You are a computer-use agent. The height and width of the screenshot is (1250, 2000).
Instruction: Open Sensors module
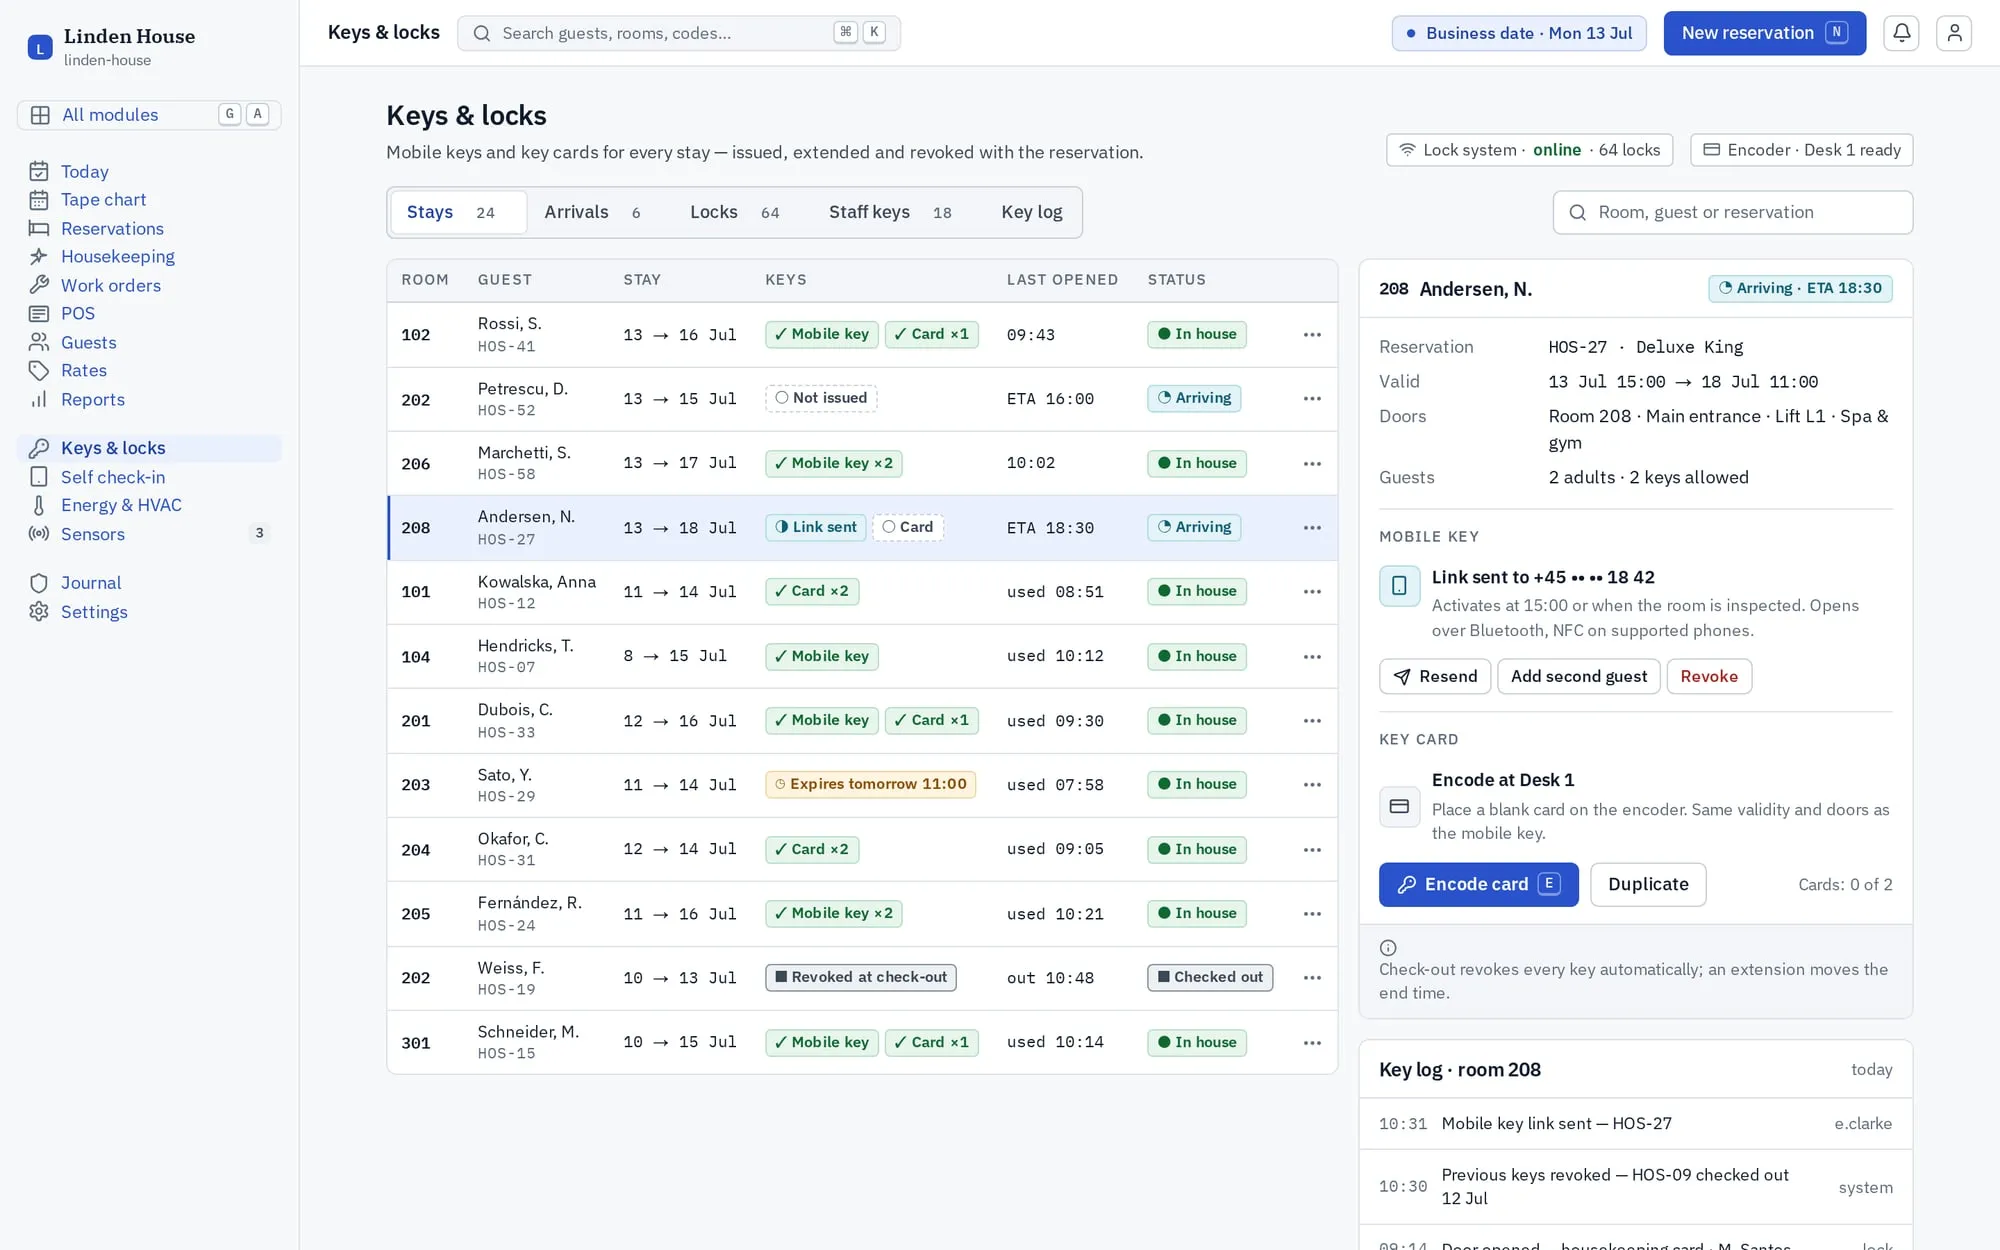(x=149, y=534)
